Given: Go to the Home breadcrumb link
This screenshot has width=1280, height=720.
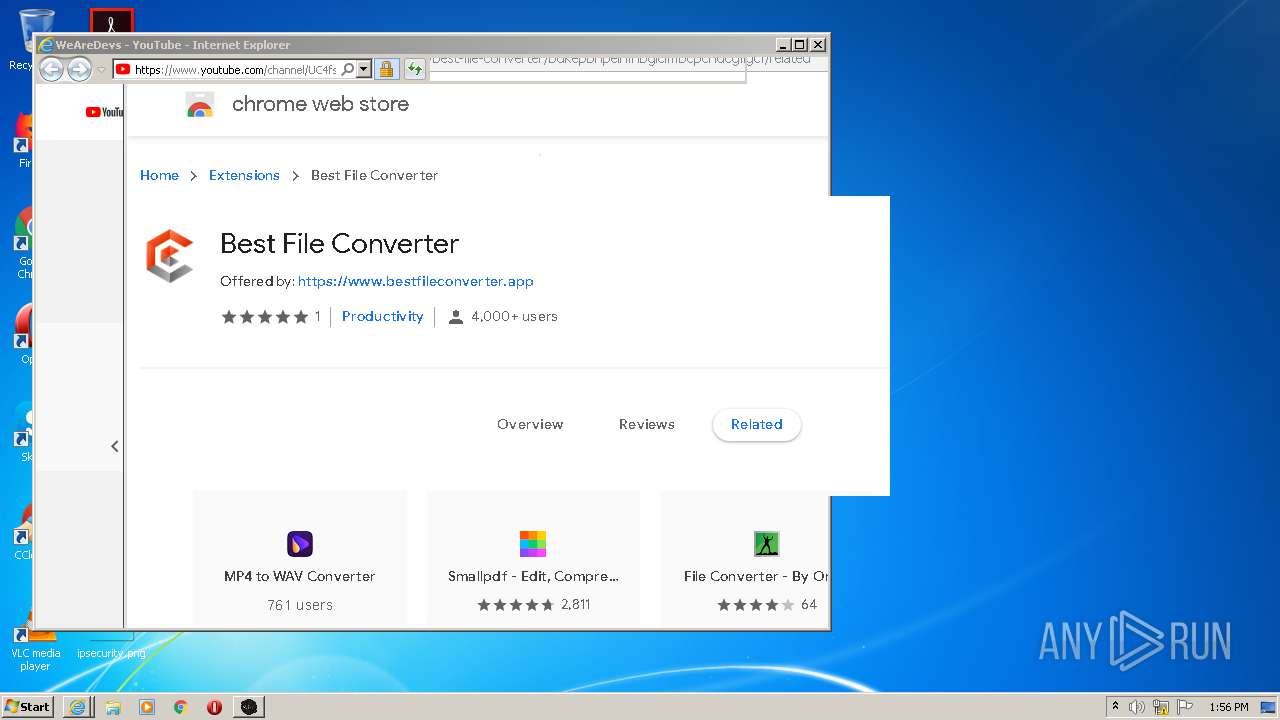Looking at the screenshot, I should (159, 175).
